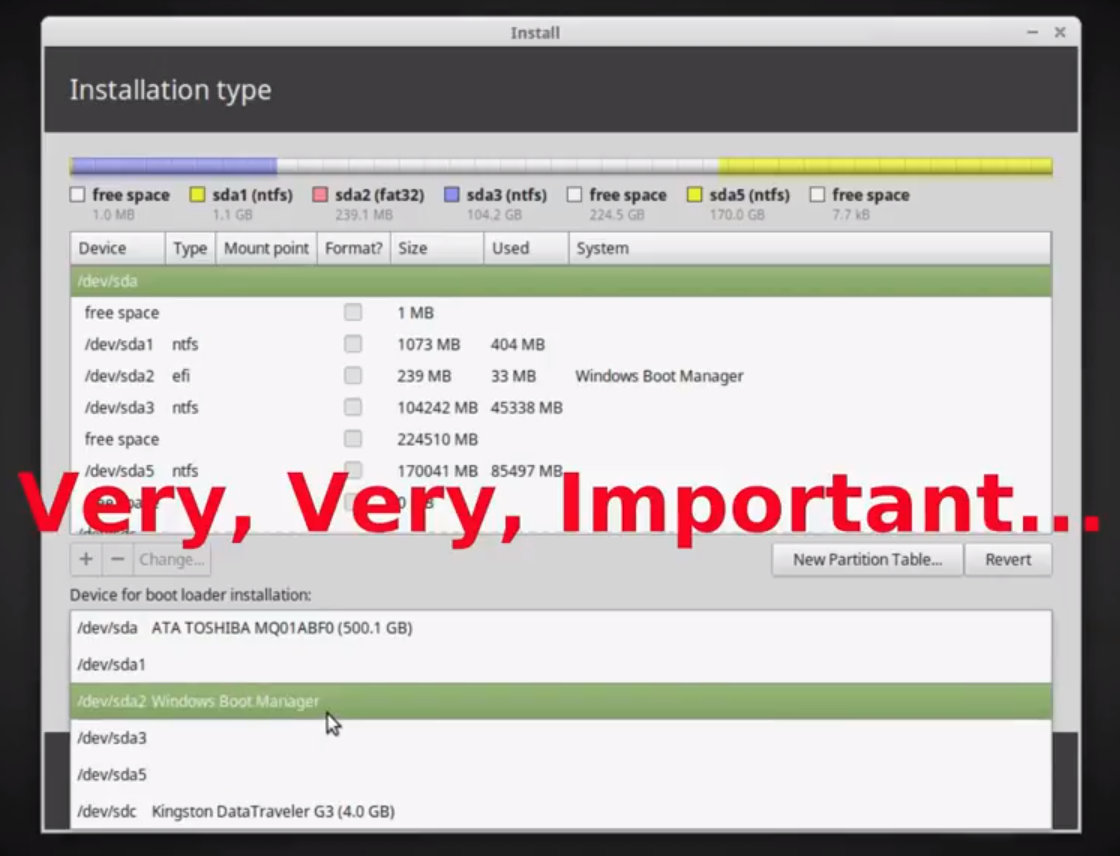Toggle the Format checkbox for /dev/sda2

click(x=353, y=376)
